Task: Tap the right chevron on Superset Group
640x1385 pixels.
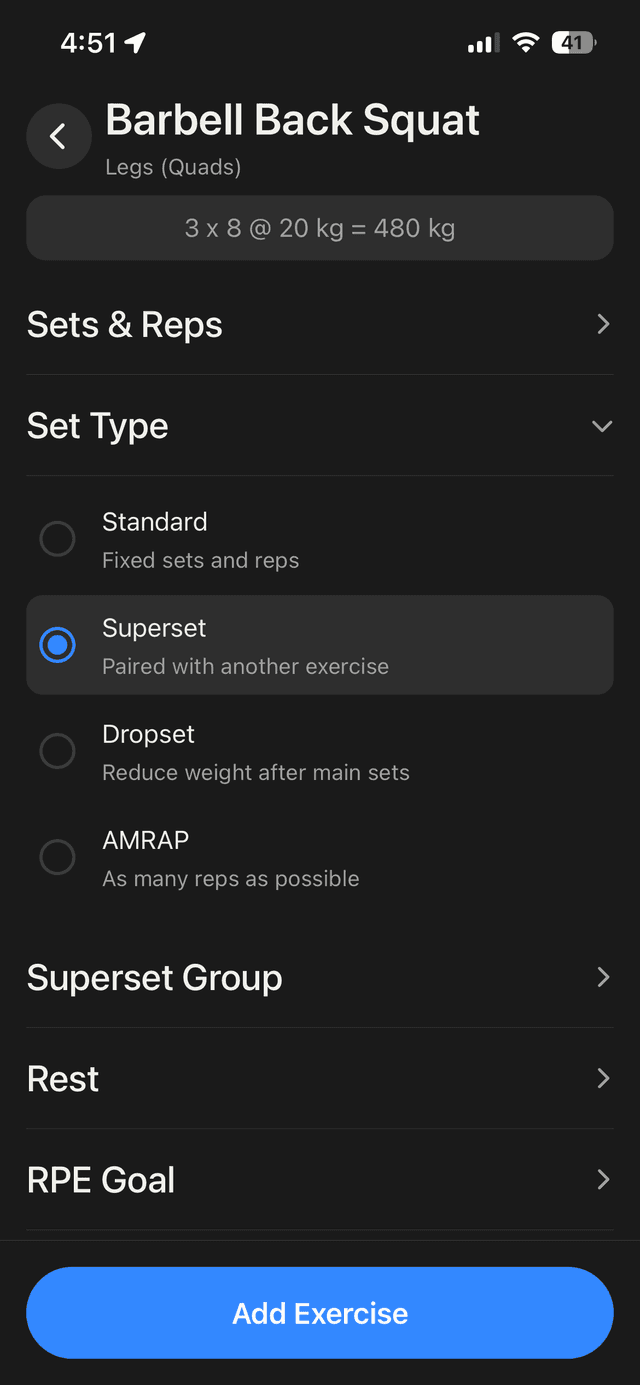Action: coord(602,977)
